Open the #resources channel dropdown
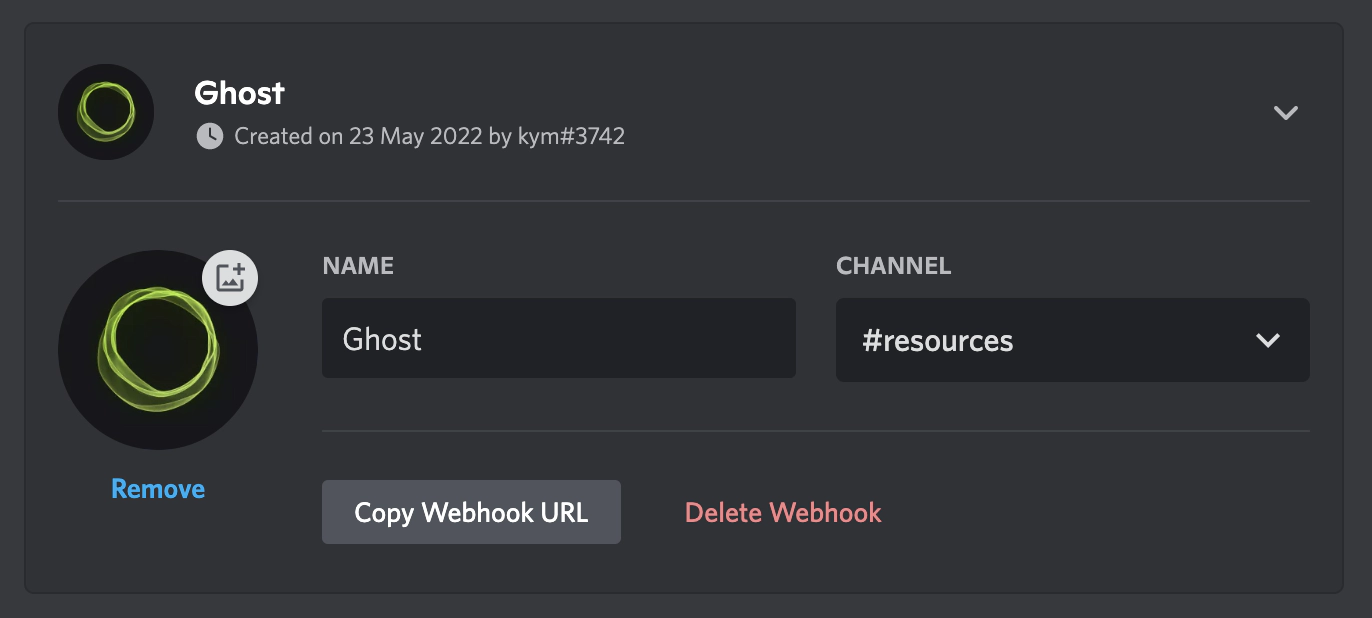Image resolution: width=1372 pixels, height=618 pixels. [x=1073, y=340]
